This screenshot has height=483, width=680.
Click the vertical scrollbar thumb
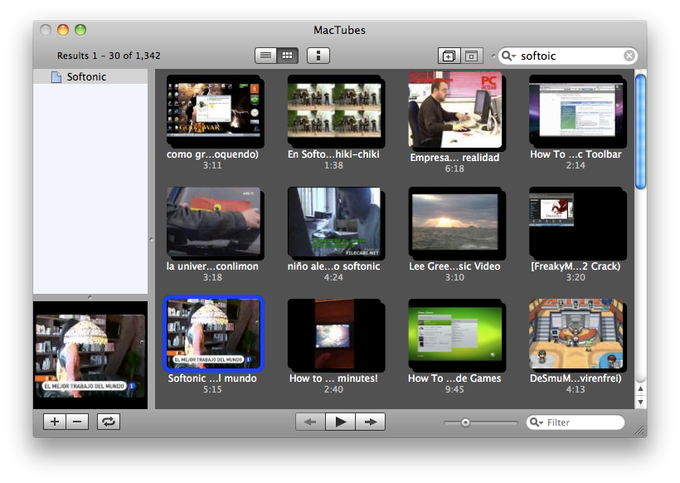click(640, 131)
